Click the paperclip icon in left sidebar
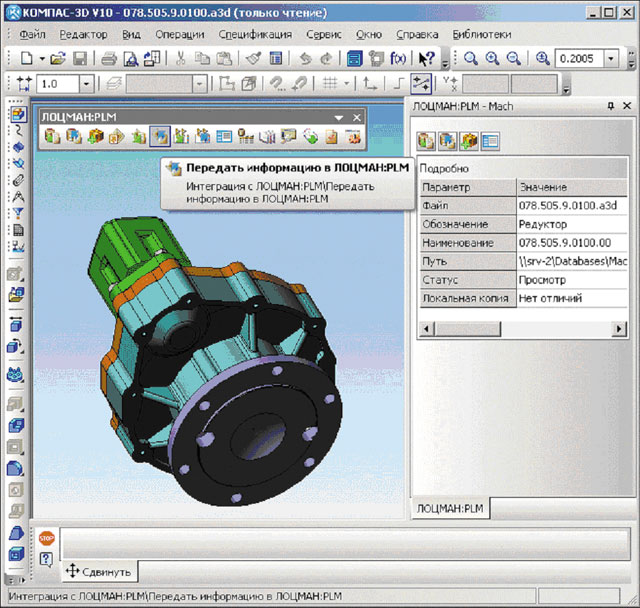The image size is (640, 608). point(18,180)
